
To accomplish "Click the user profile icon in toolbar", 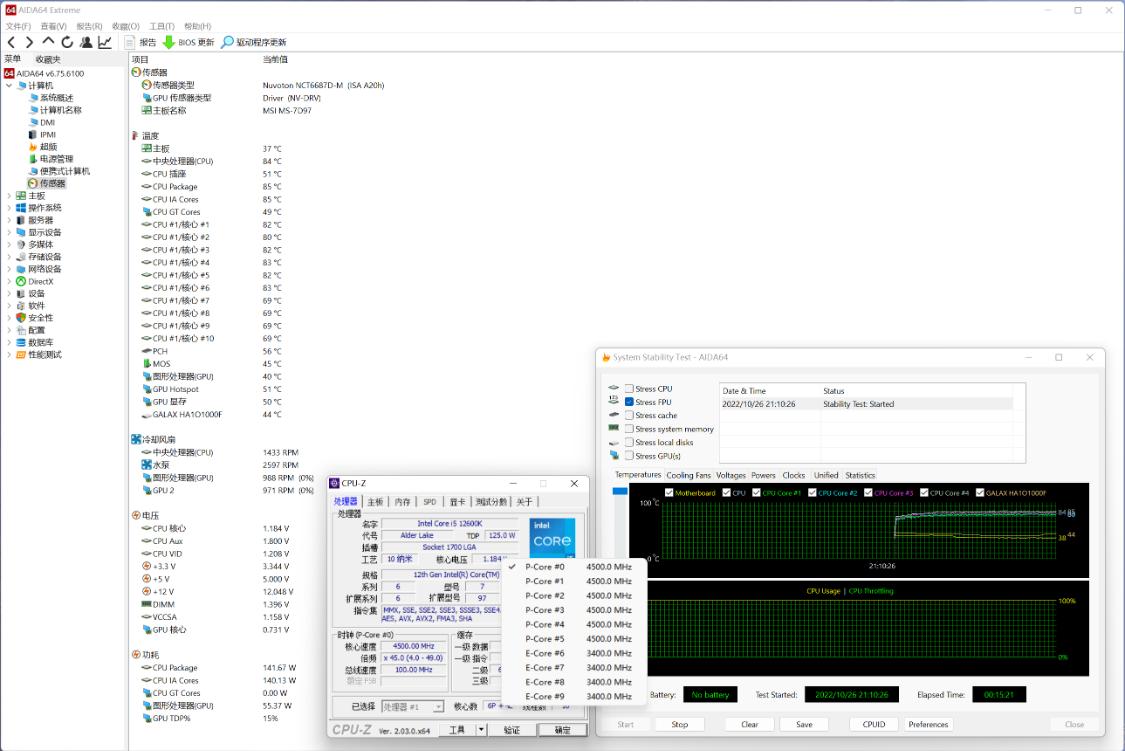I will tap(86, 42).
